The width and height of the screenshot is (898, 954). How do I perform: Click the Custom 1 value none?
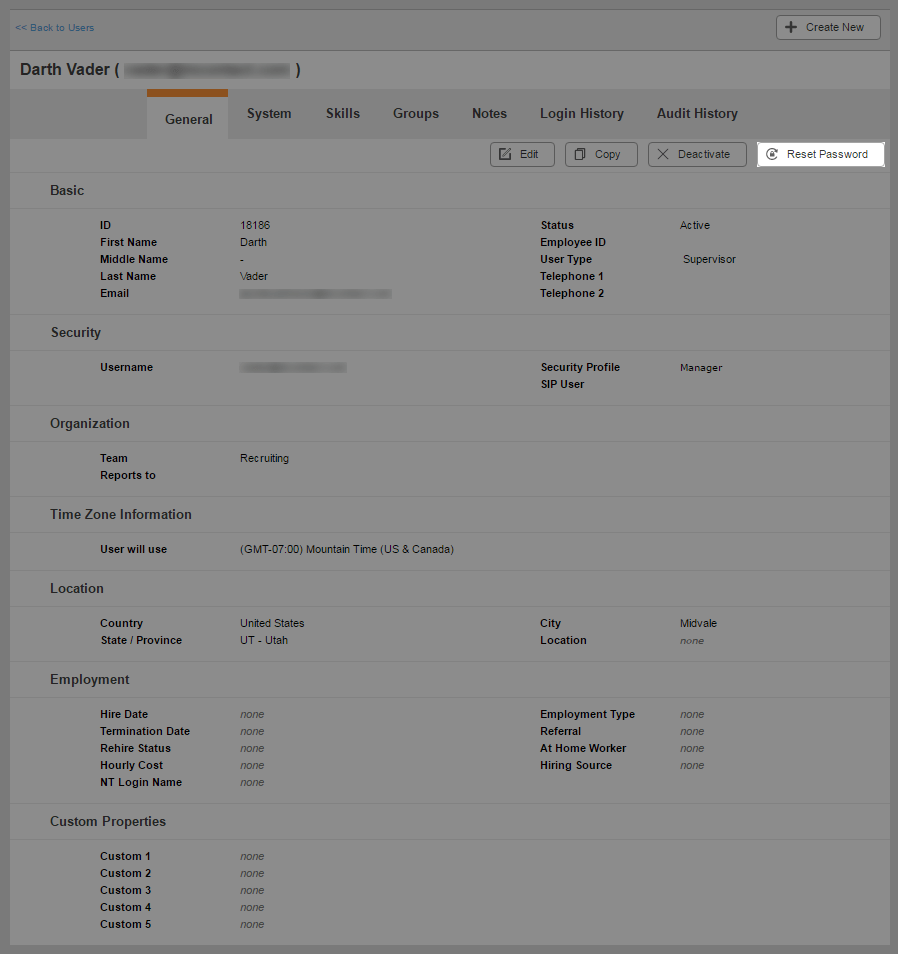tap(252, 857)
